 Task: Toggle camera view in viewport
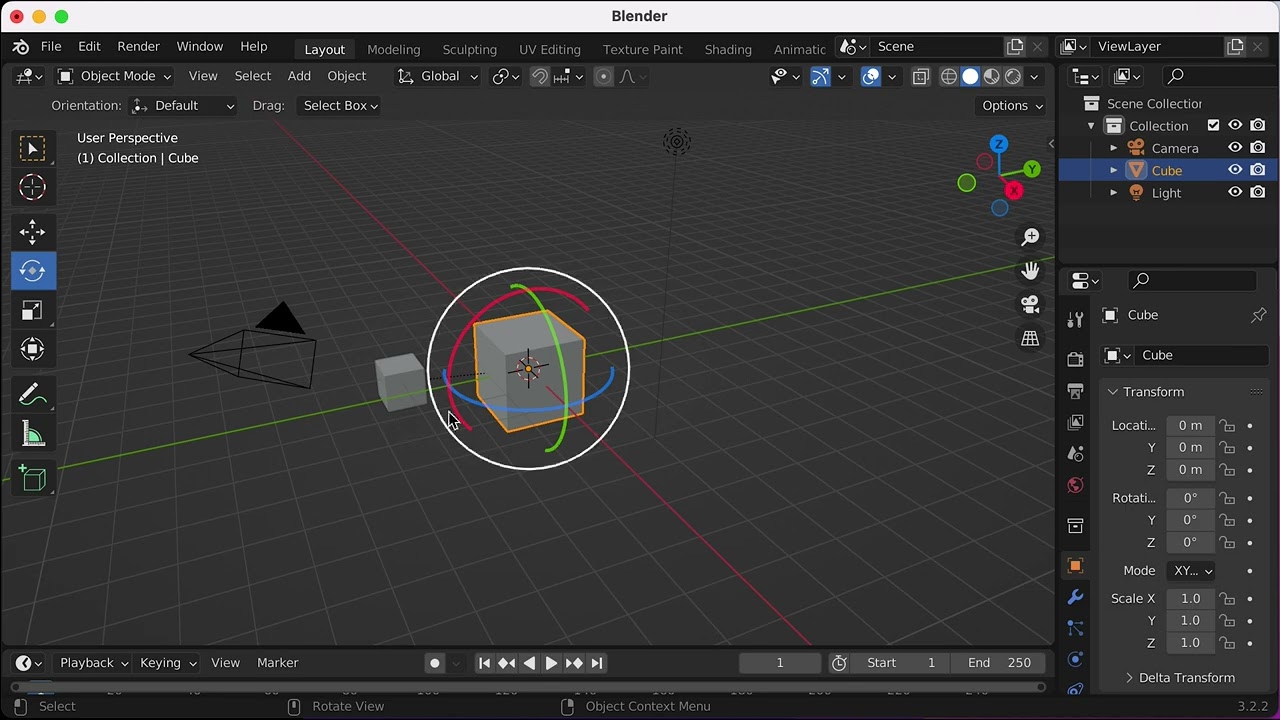coord(1030,304)
